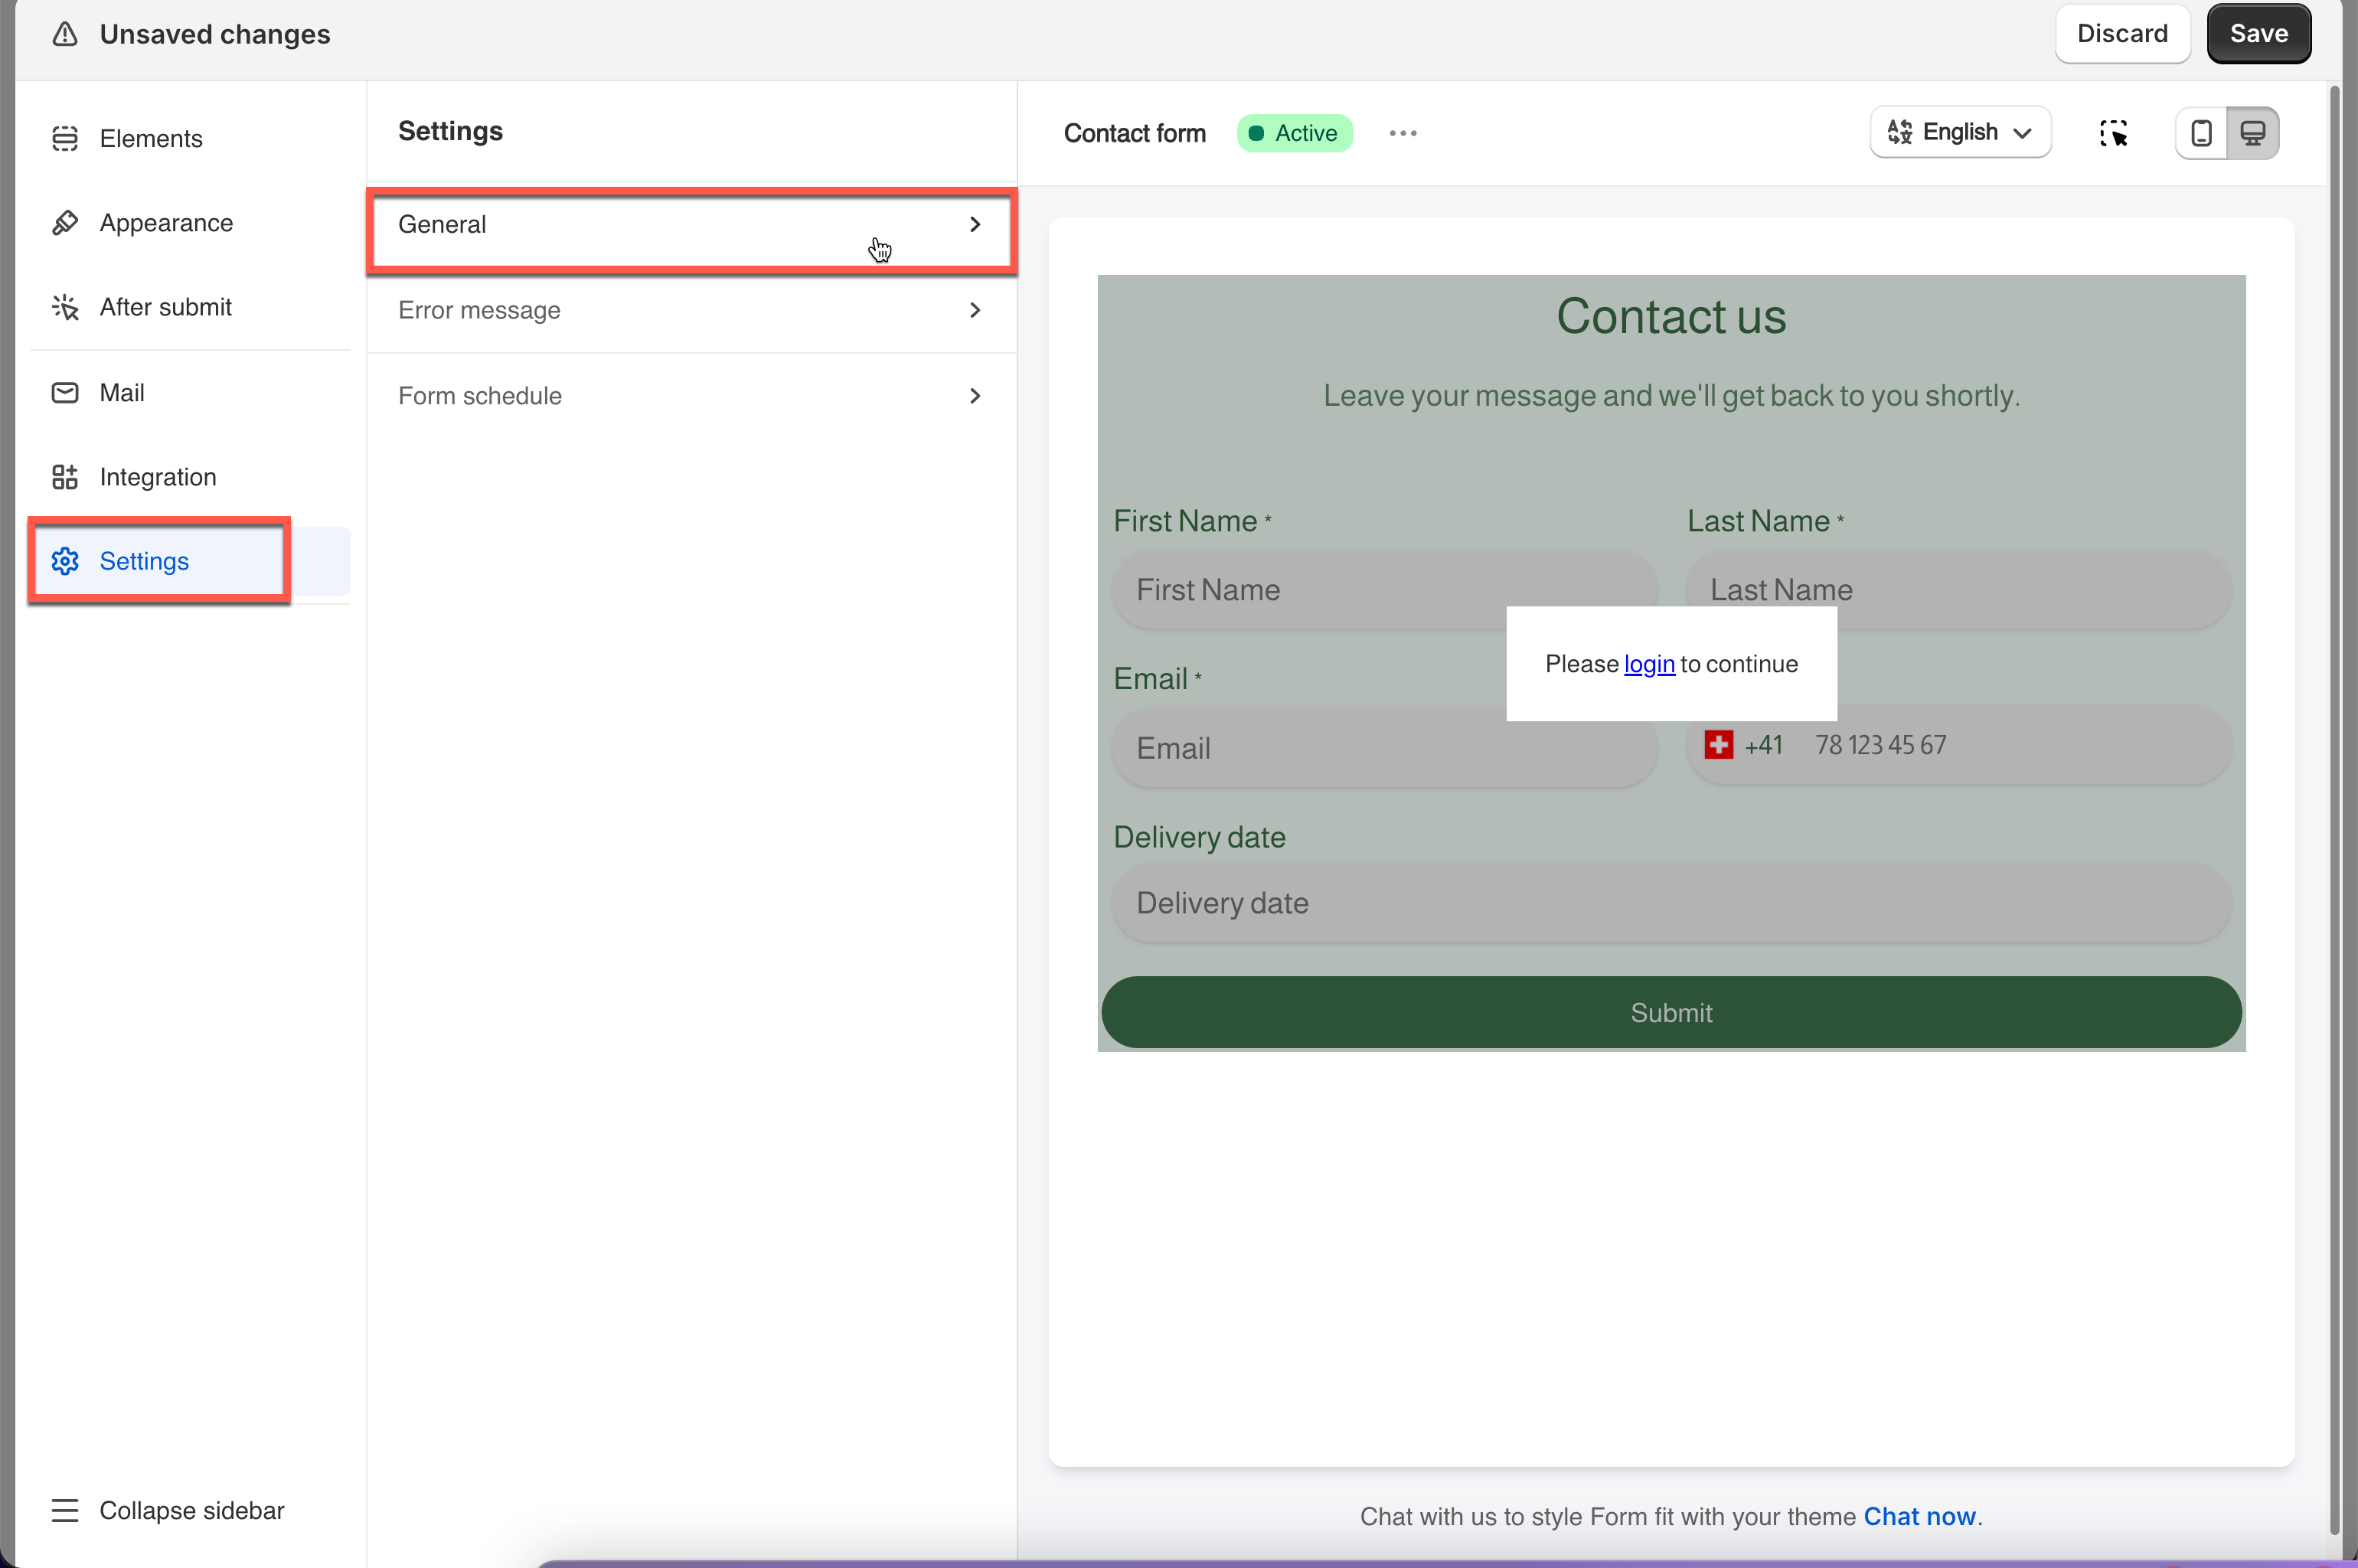The height and width of the screenshot is (1568, 2358).
Task: Open the English language dropdown
Action: click(1960, 133)
